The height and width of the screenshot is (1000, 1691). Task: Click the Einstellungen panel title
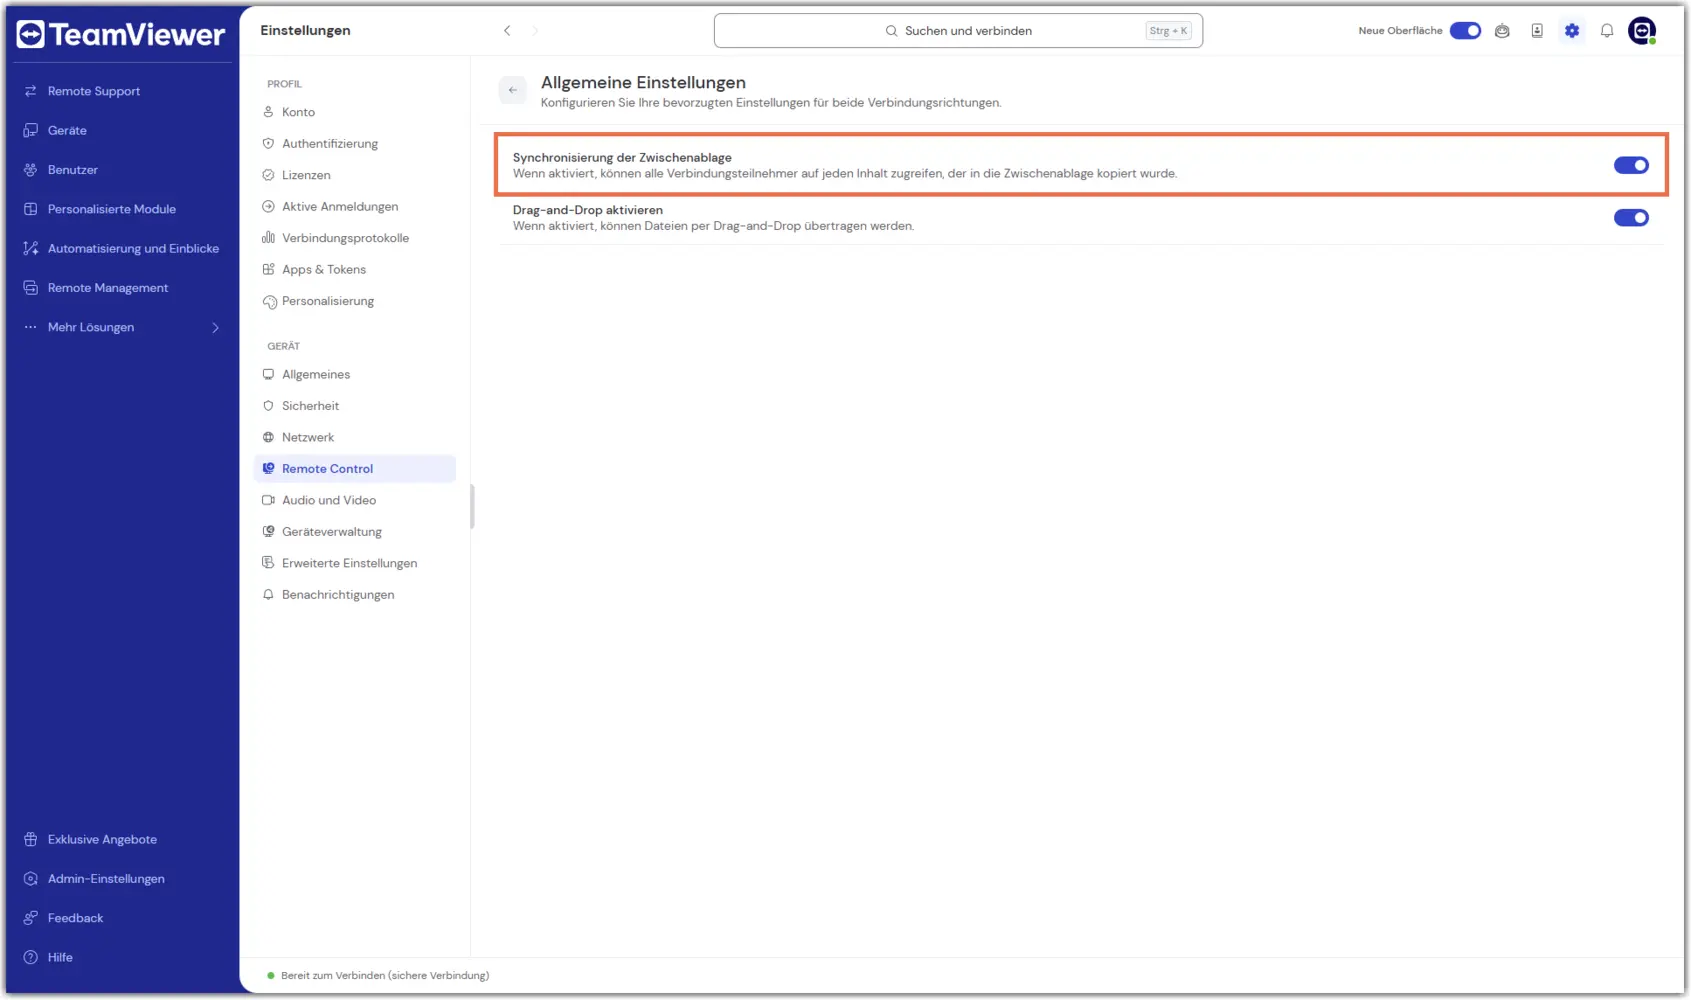(x=305, y=31)
